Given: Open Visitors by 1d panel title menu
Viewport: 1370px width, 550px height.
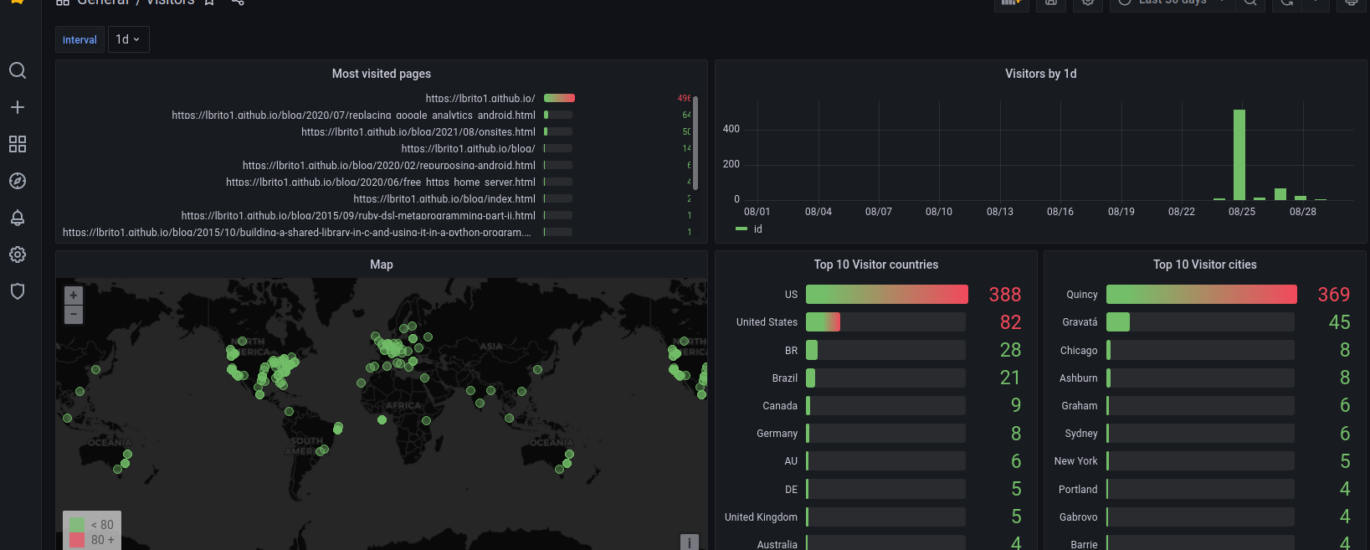Looking at the screenshot, I should [1040, 73].
